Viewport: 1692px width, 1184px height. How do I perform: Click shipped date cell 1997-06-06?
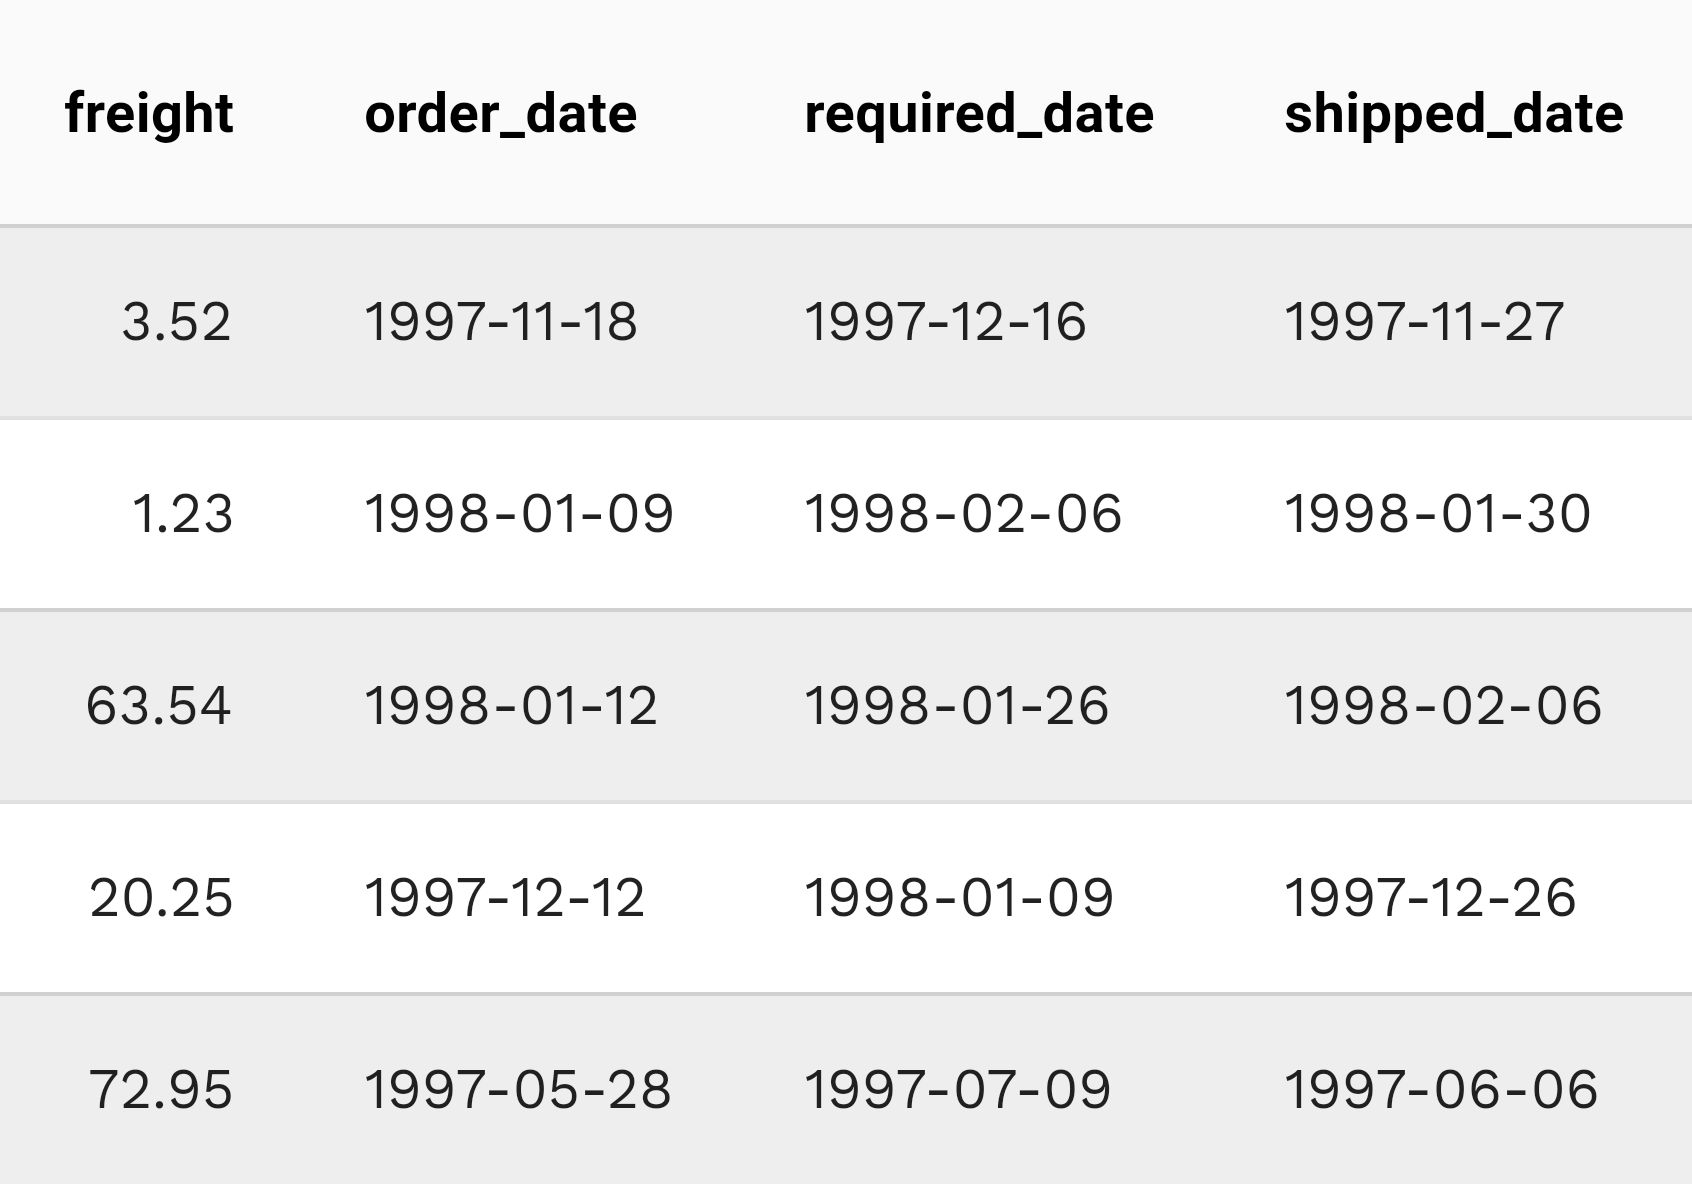(x=1440, y=1090)
